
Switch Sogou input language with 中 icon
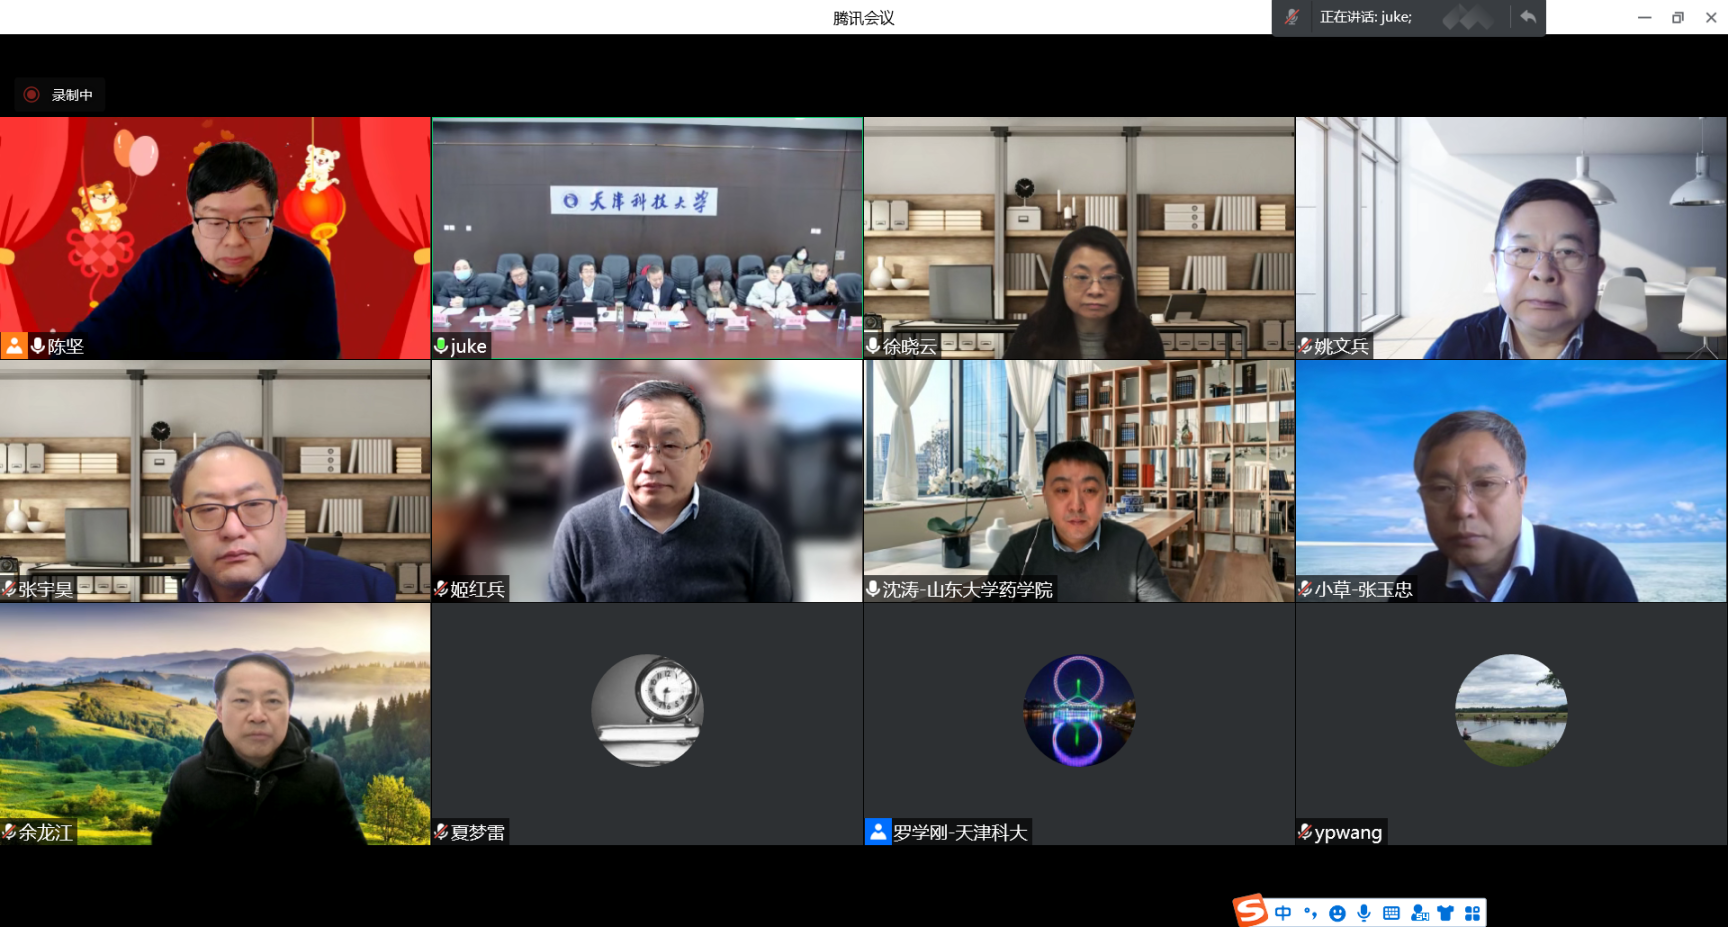point(1283,913)
